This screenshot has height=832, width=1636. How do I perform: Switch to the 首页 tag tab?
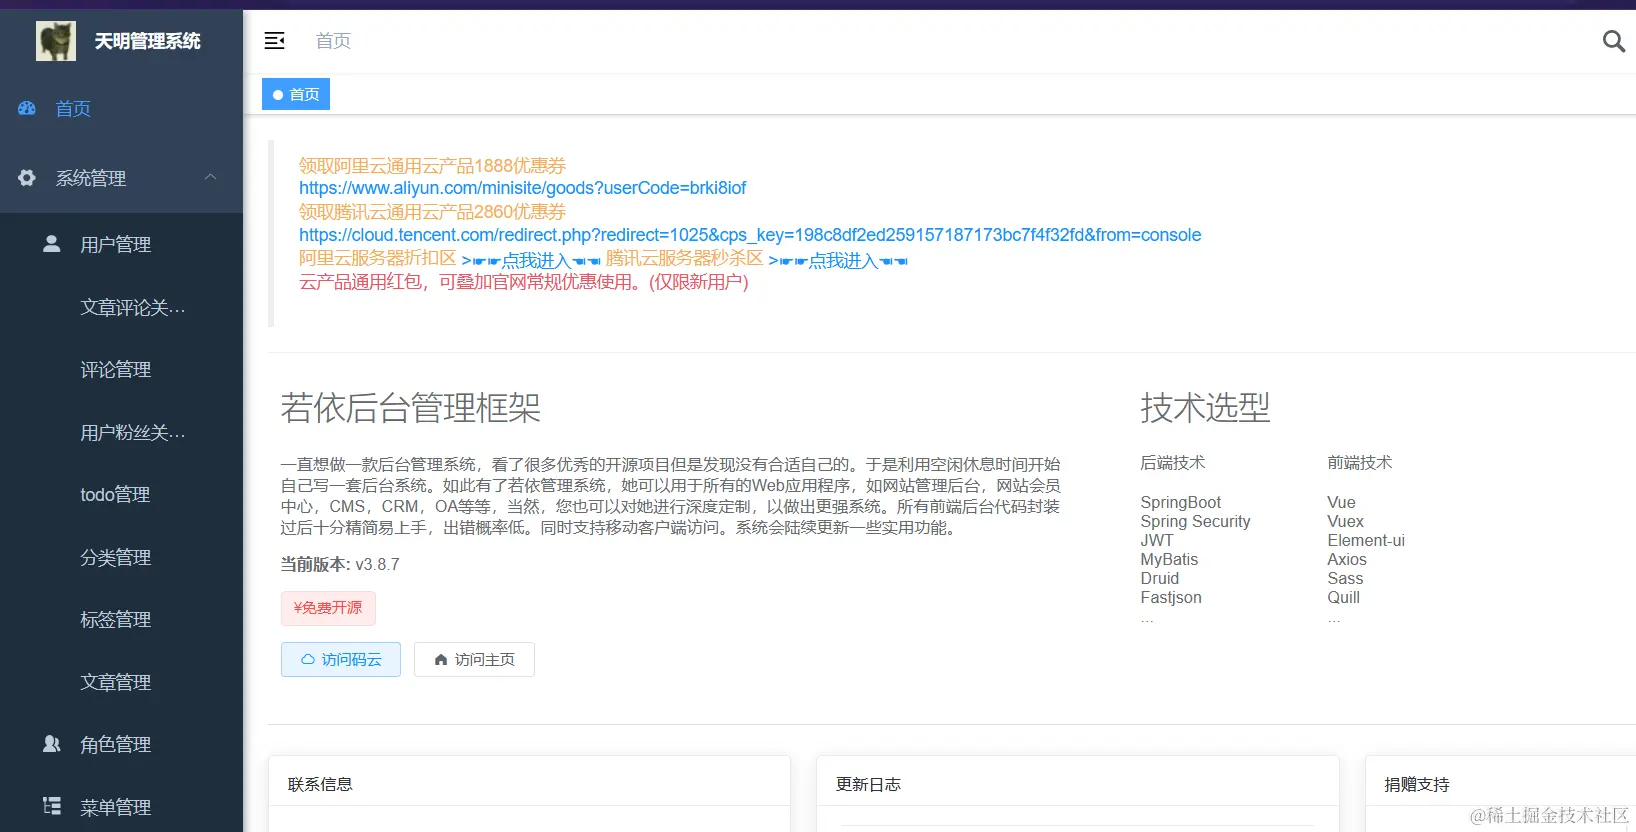click(296, 94)
